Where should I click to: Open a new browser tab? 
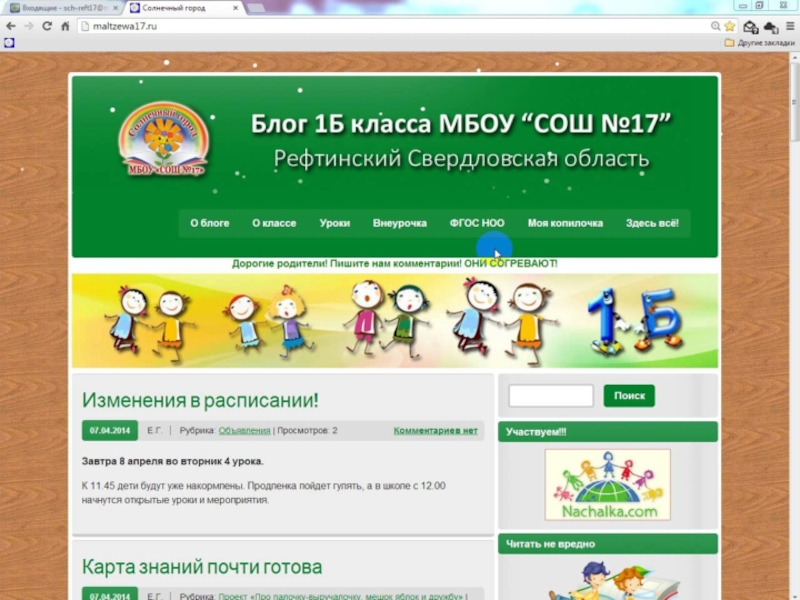256,8
